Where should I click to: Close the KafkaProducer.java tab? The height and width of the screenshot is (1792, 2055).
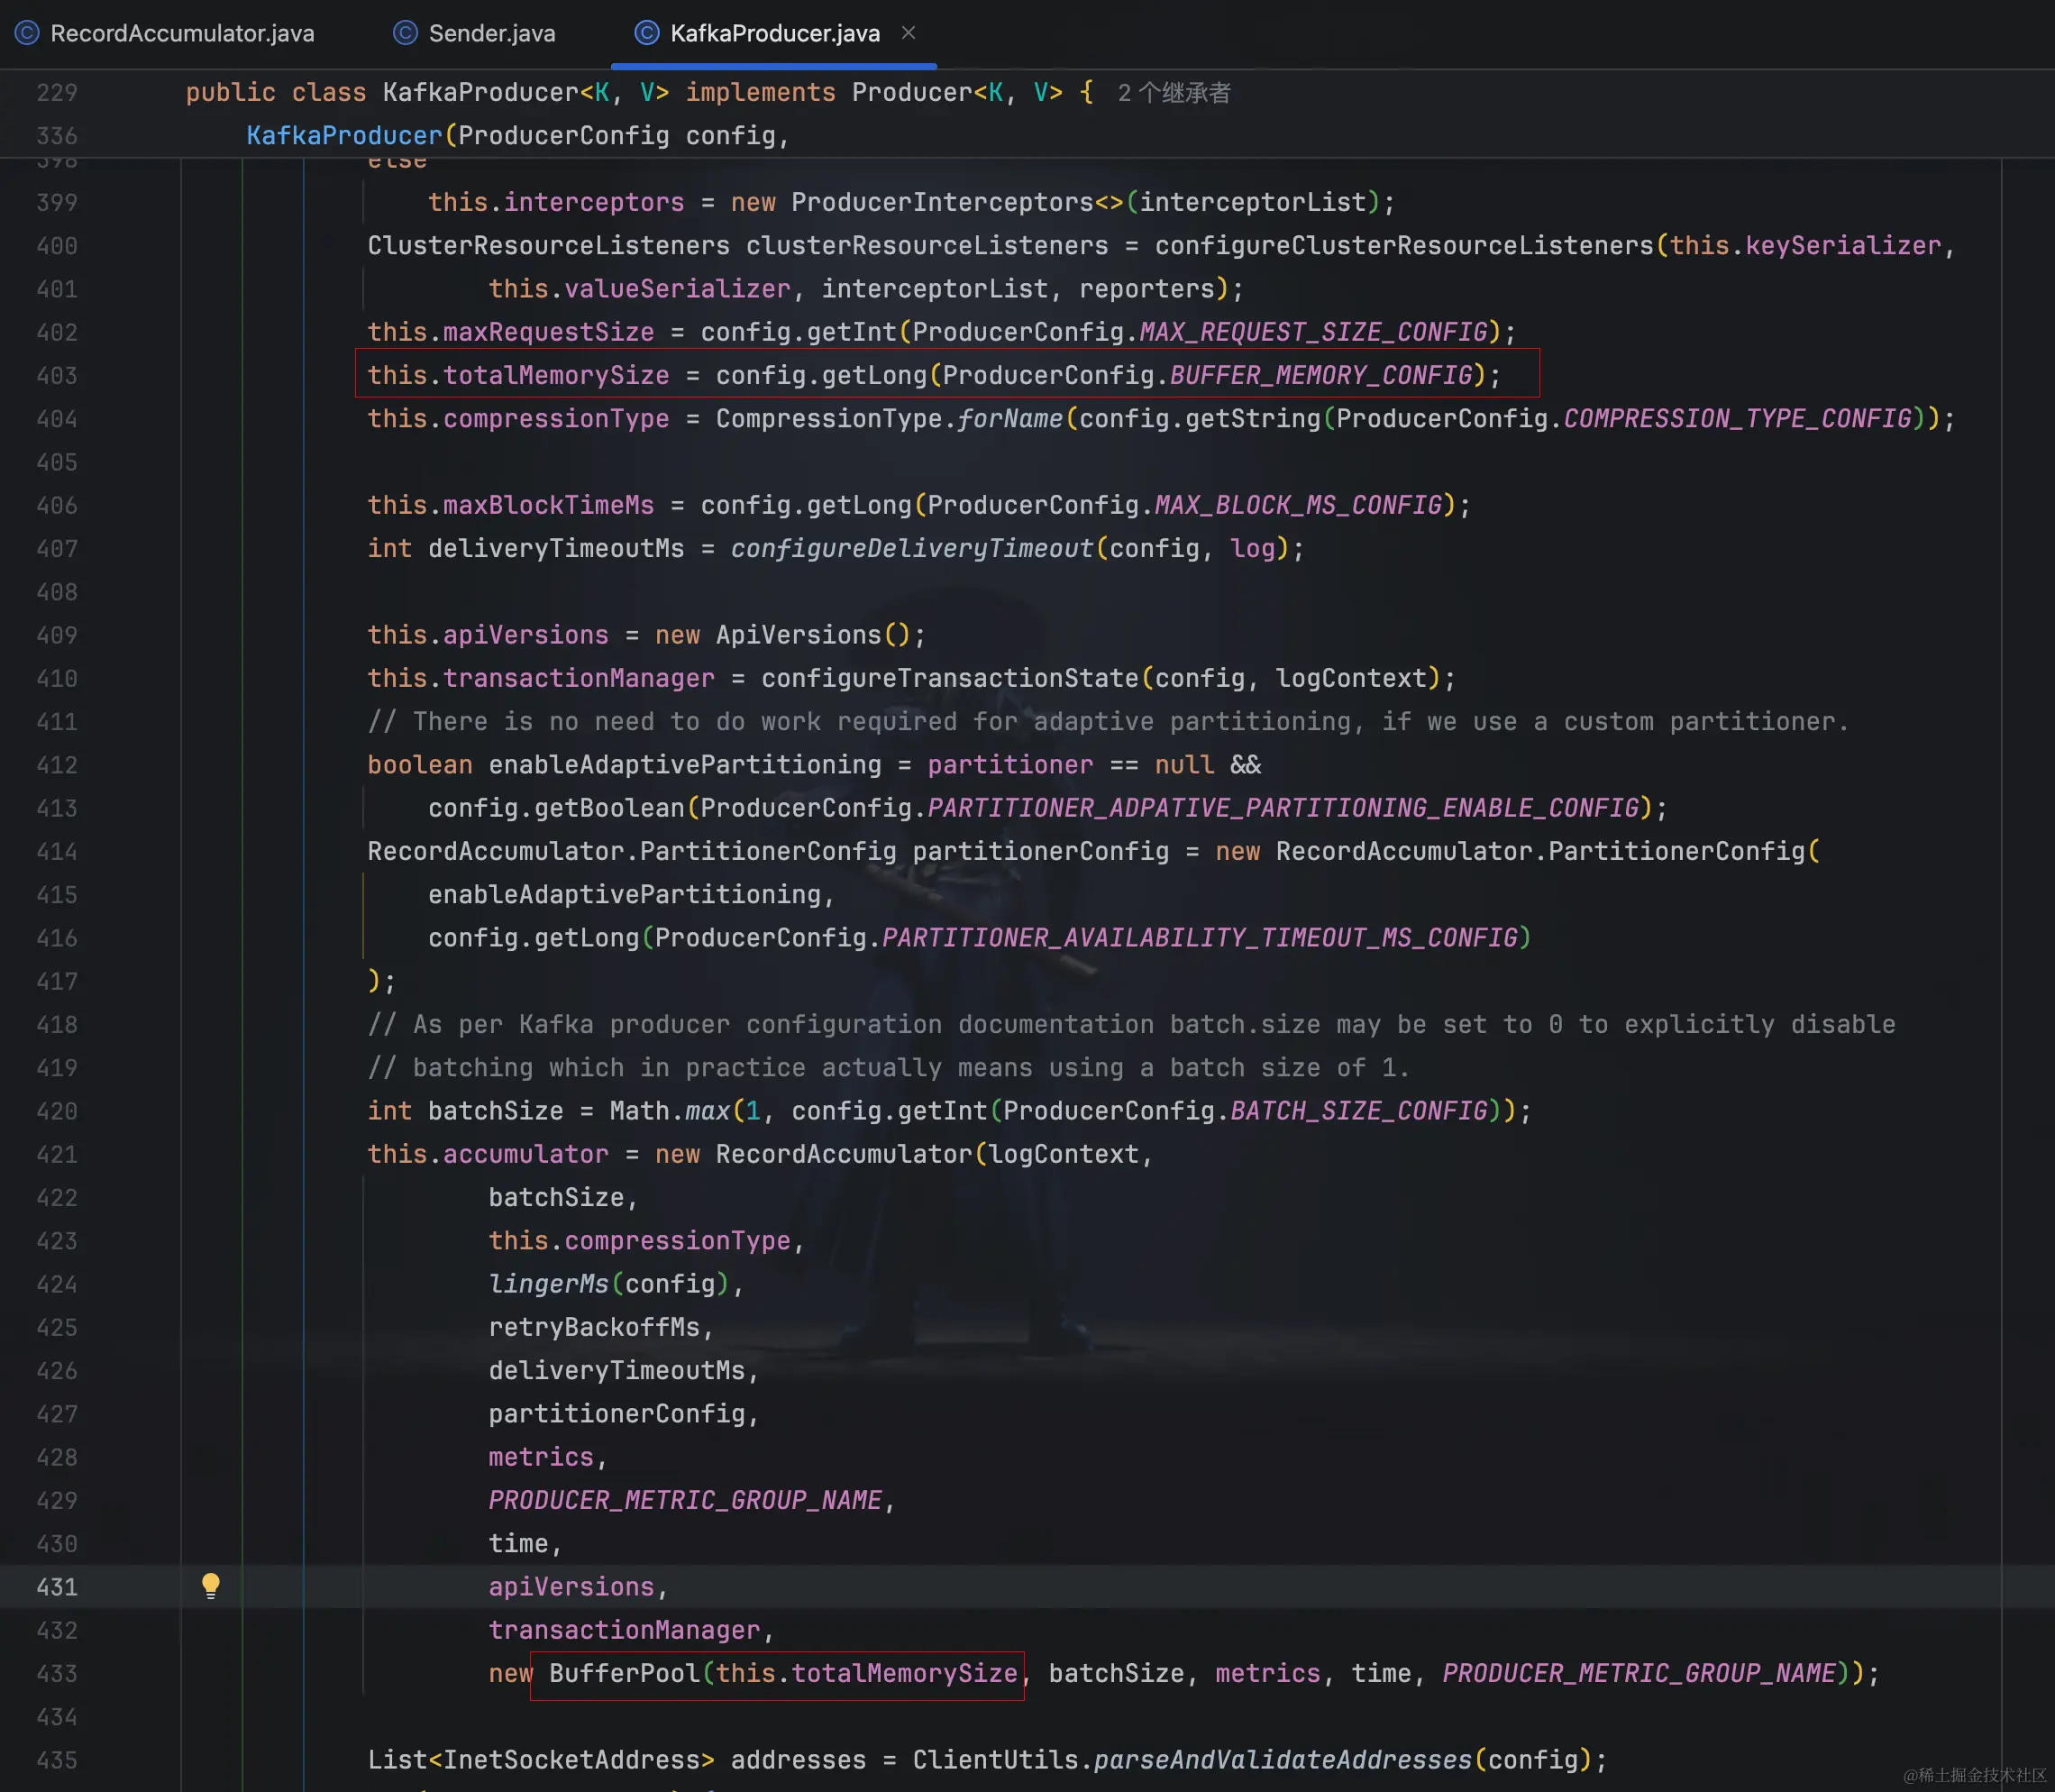point(908,33)
